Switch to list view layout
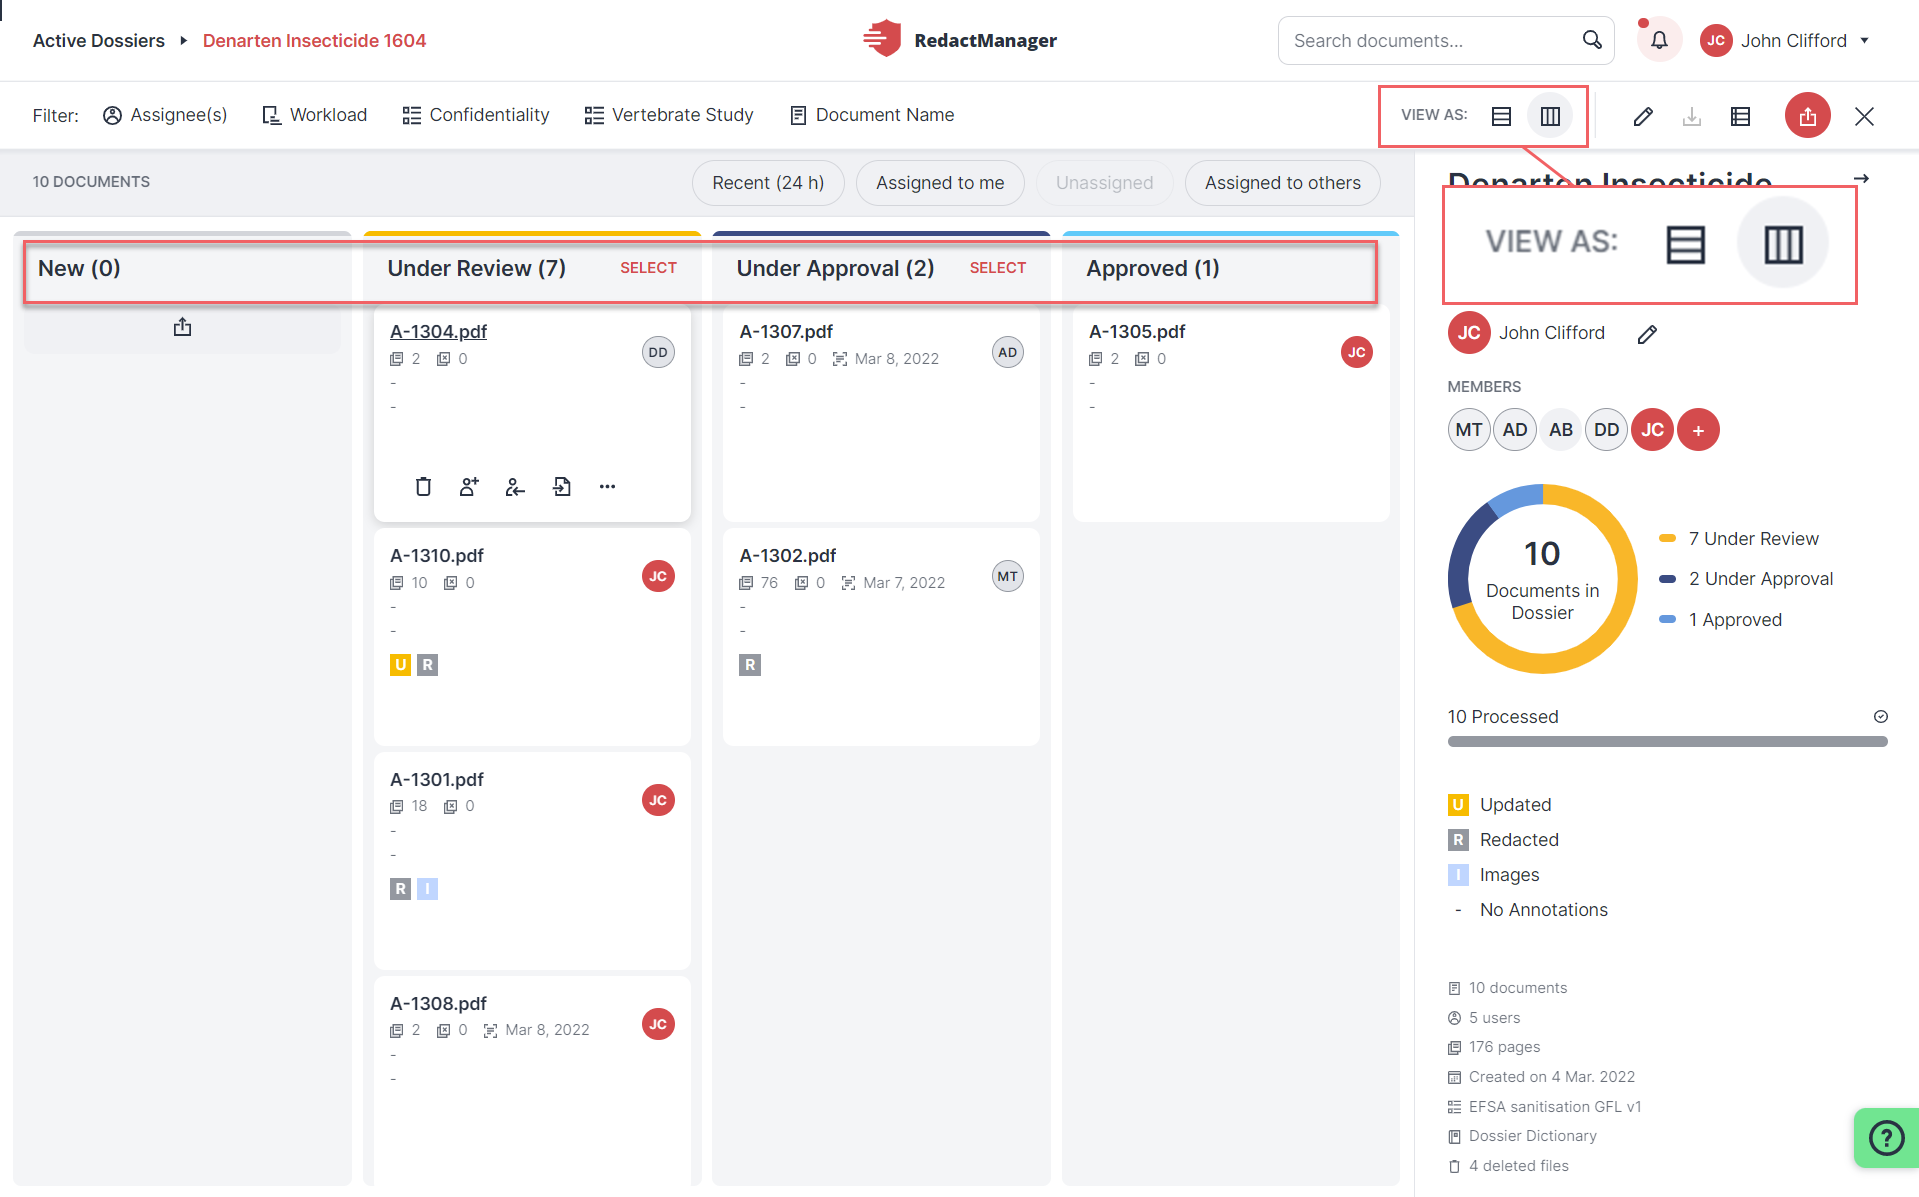The width and height of the screenshot is (1919, 1197). (x=1501, y=116)
